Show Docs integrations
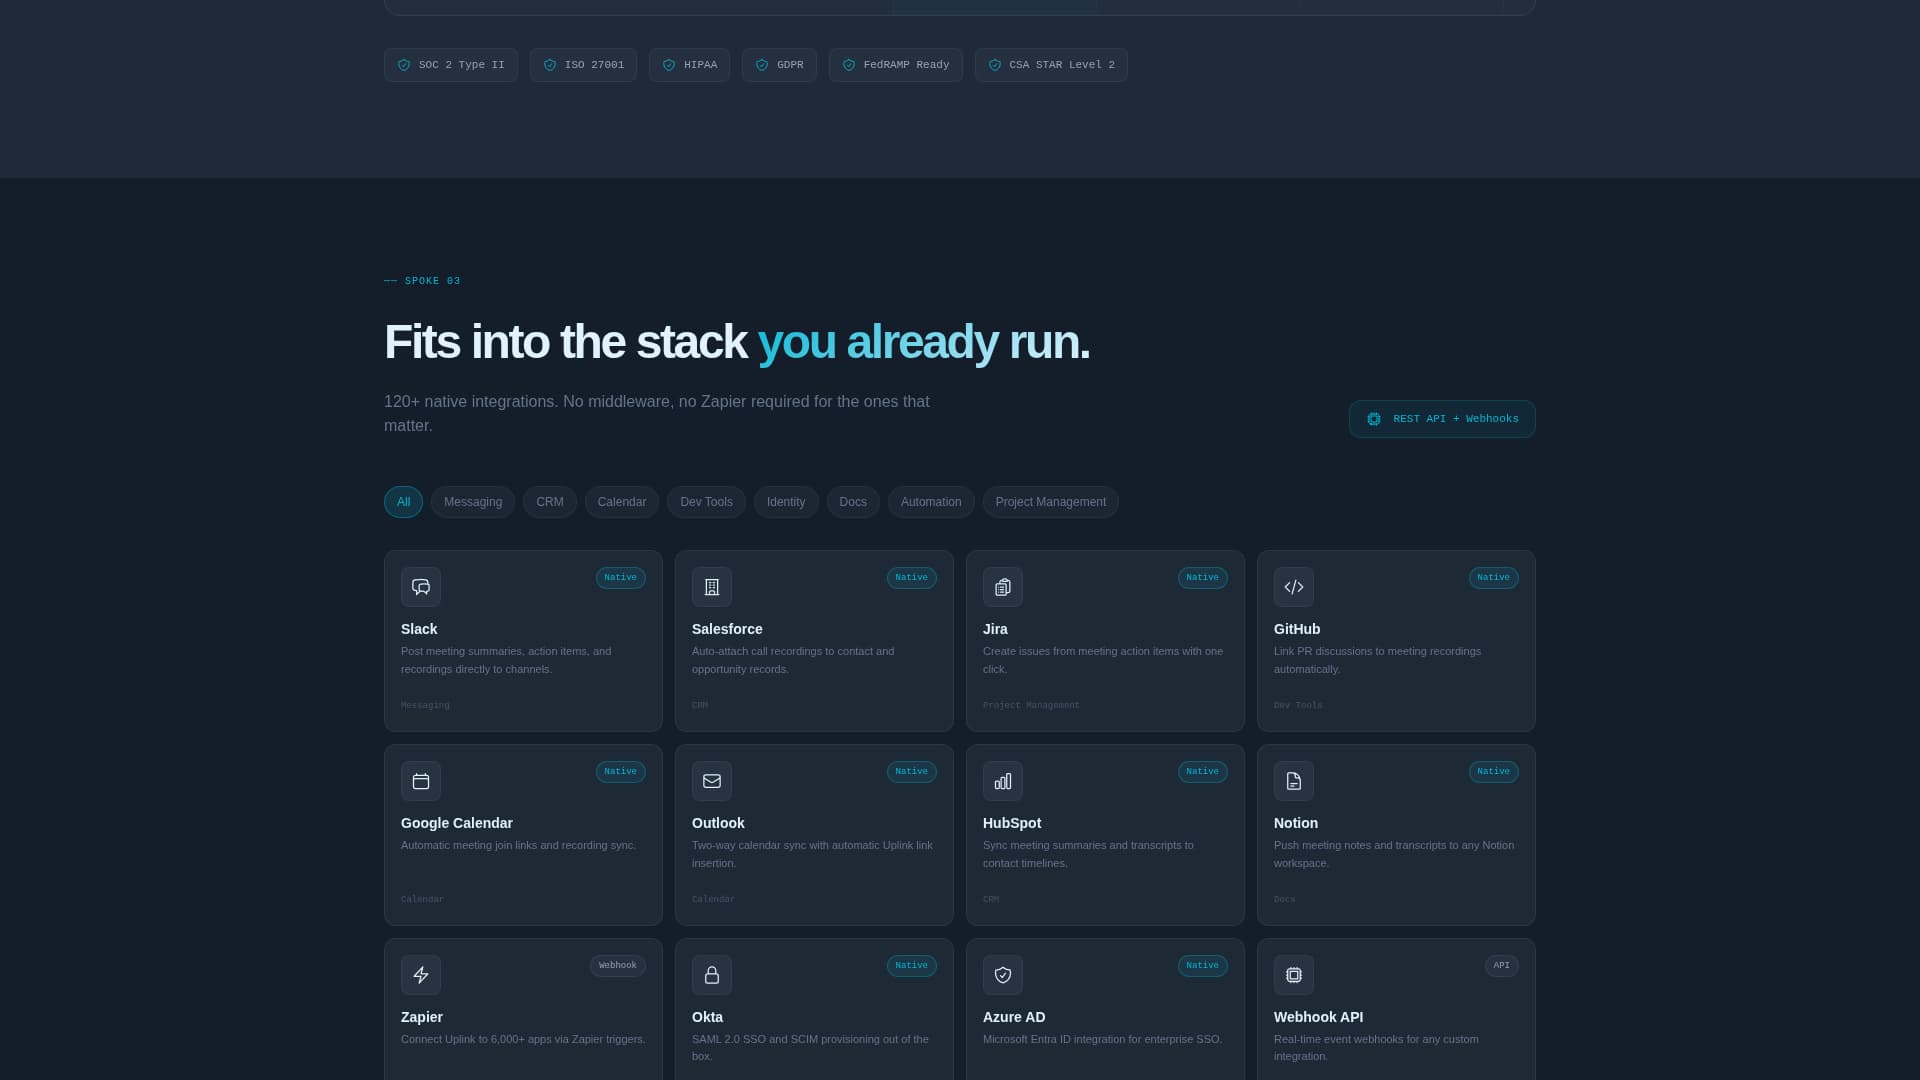This screenshot has height=1080, width=1920. tap(853, 502)
